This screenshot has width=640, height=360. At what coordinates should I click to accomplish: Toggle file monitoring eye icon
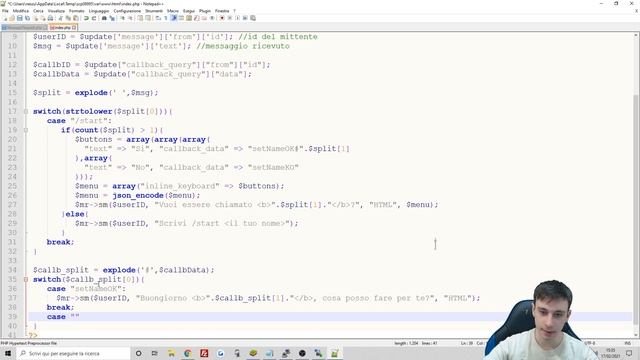click(x=212, y=18)
